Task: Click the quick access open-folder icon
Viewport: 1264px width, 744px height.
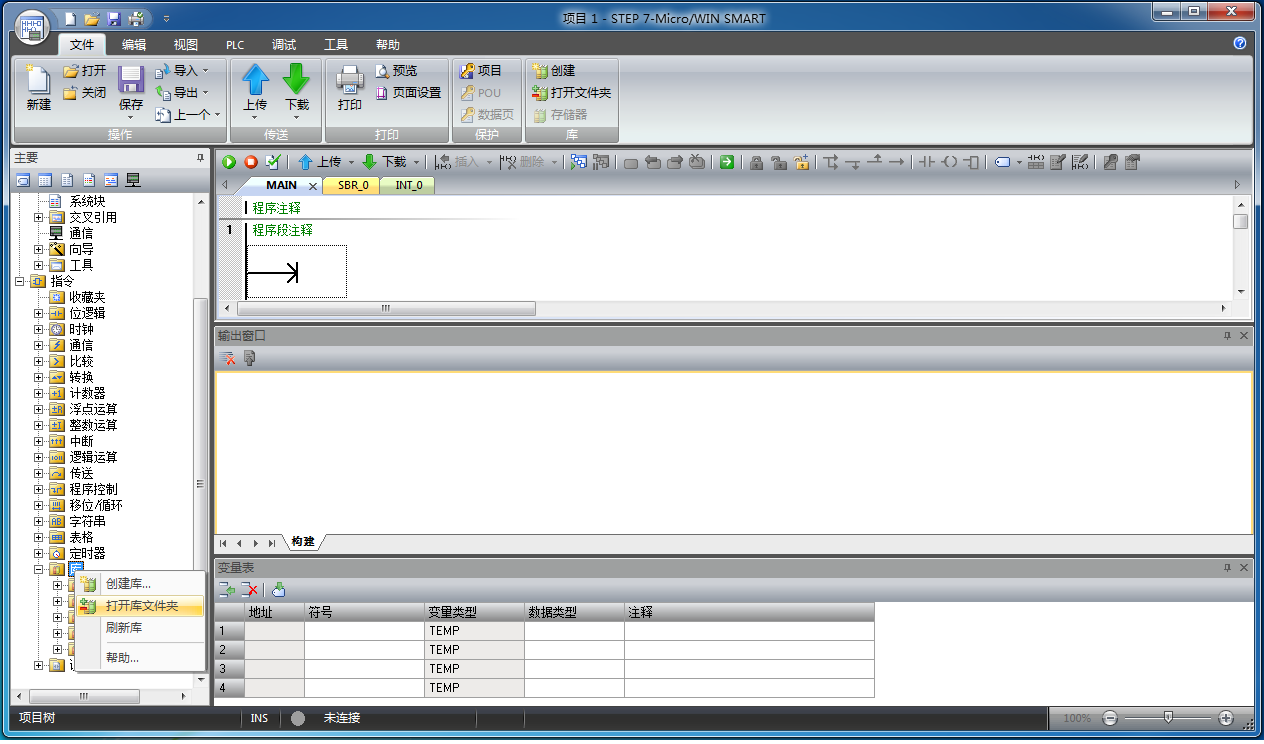Action: click(x=92, y=18)
